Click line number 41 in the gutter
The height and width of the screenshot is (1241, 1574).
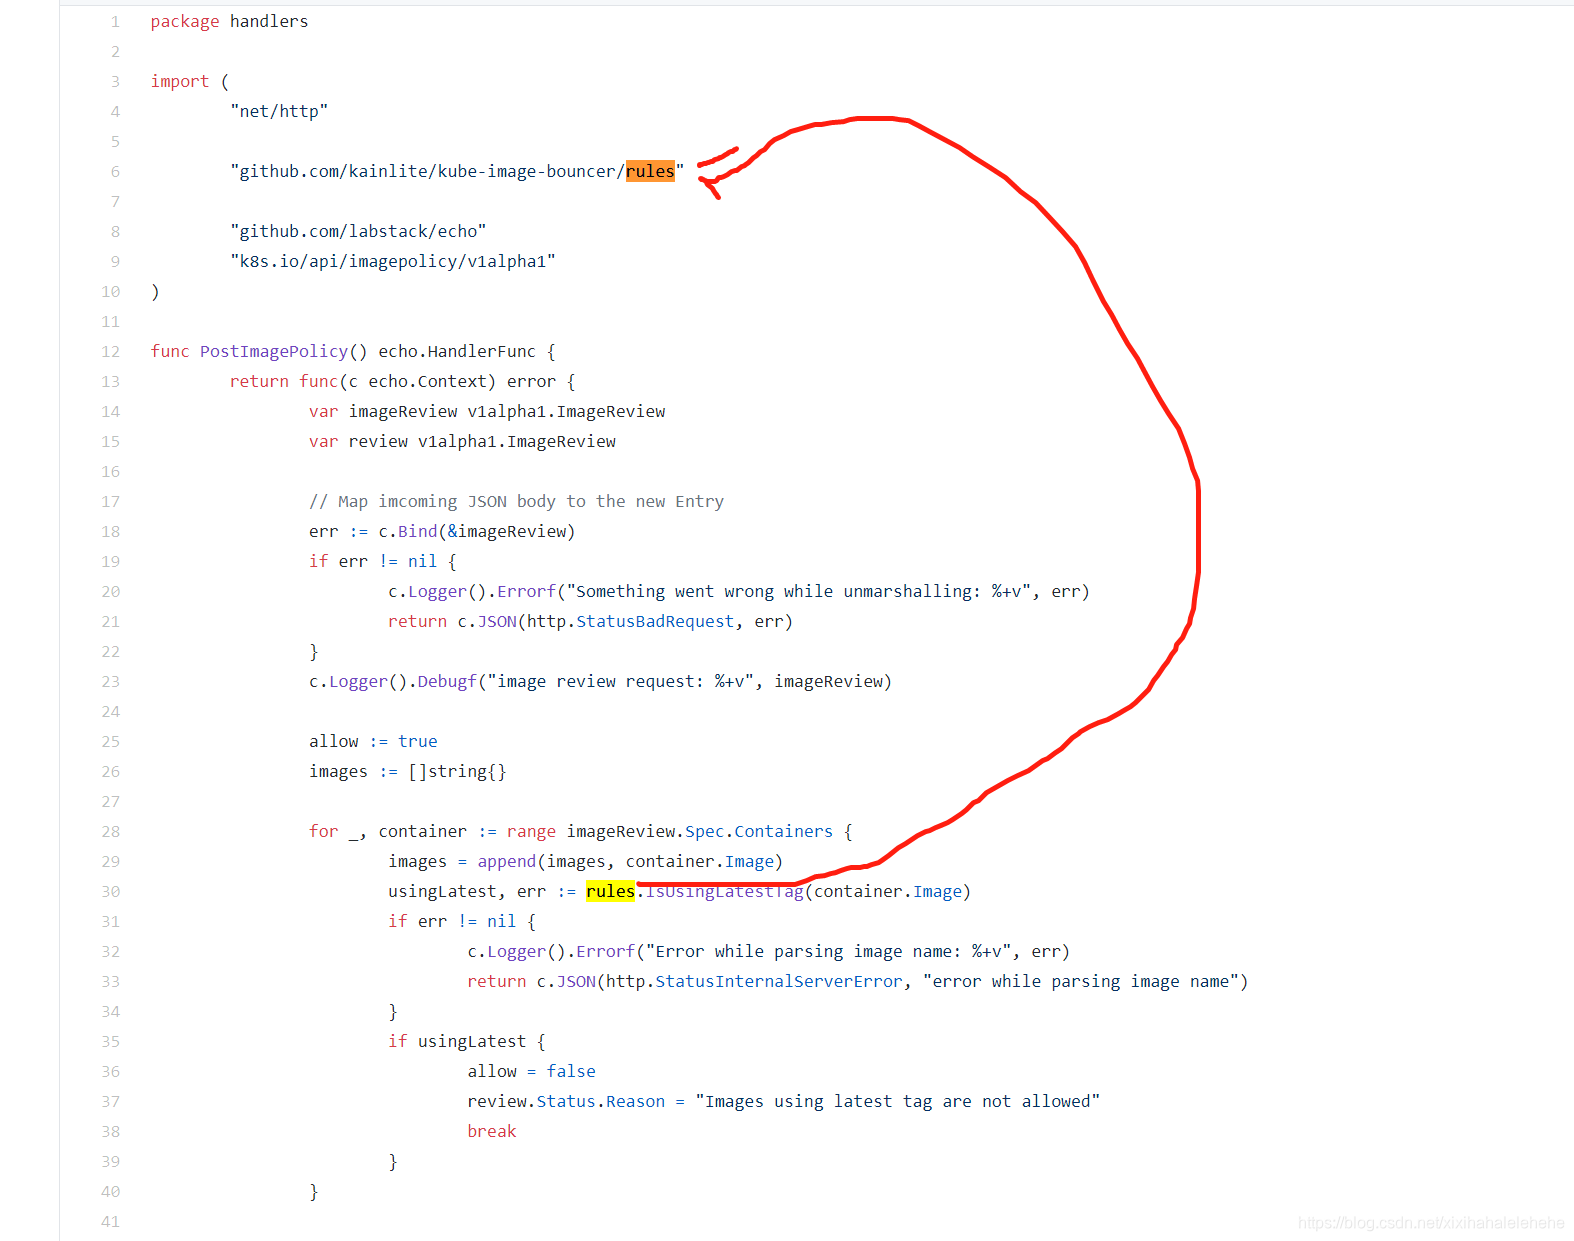point(110,1221)
